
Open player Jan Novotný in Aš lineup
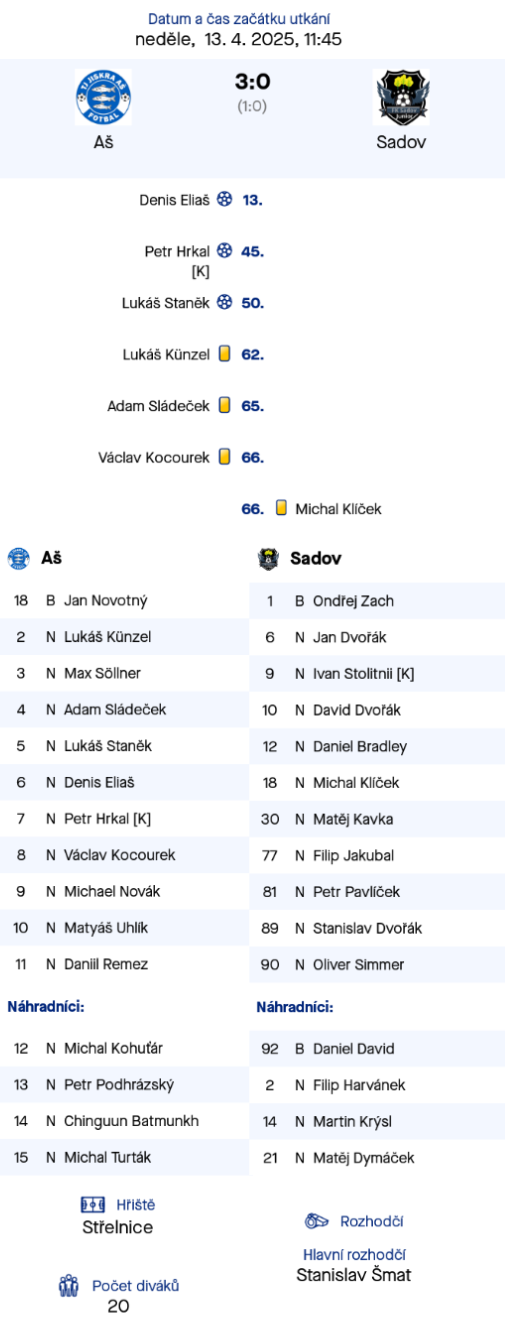106,601
